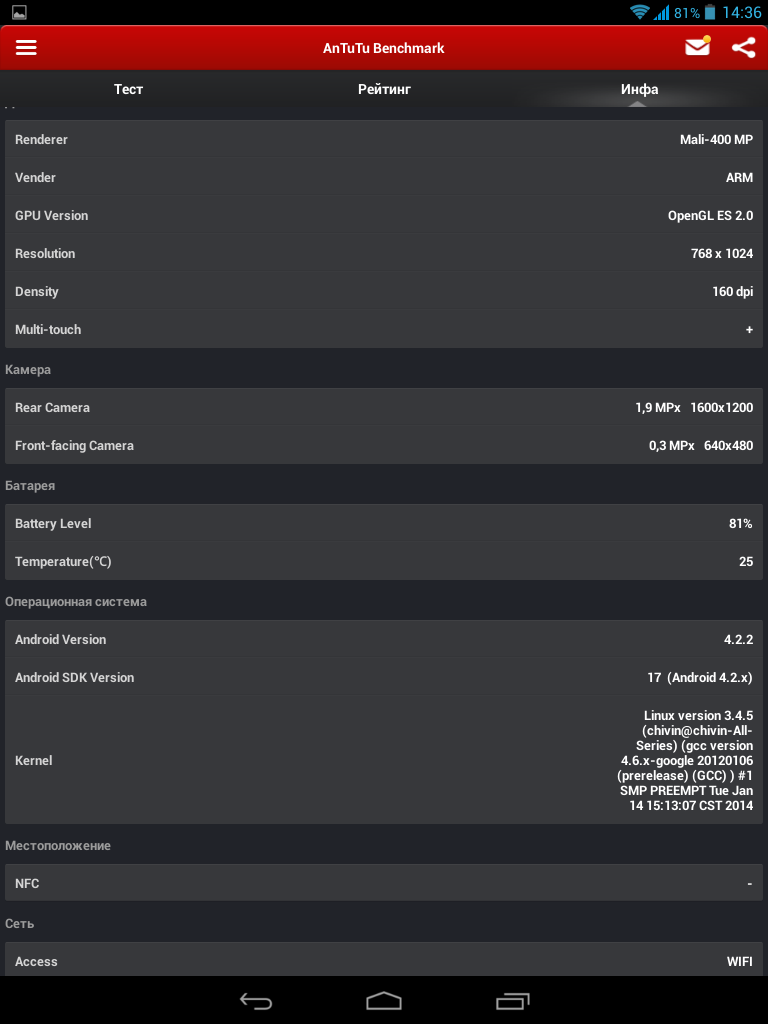
Task: Switch to the Тест tab
Action: click(x=128, y=89)
